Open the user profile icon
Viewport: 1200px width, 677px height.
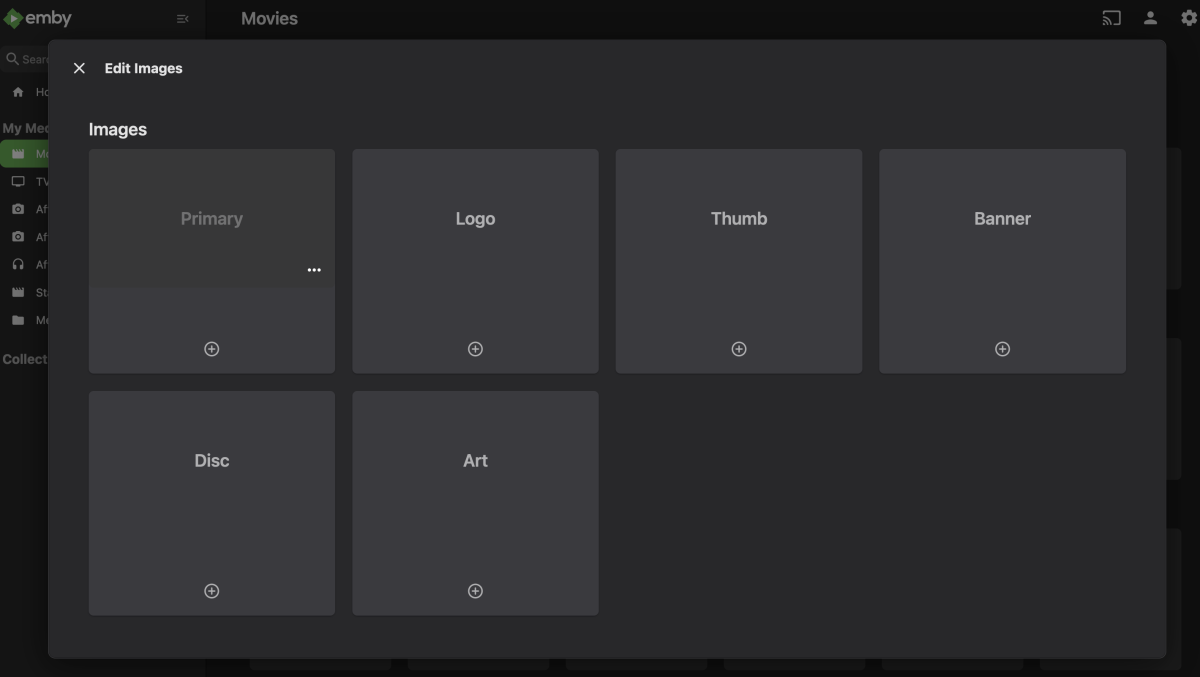pos(1150,17)
